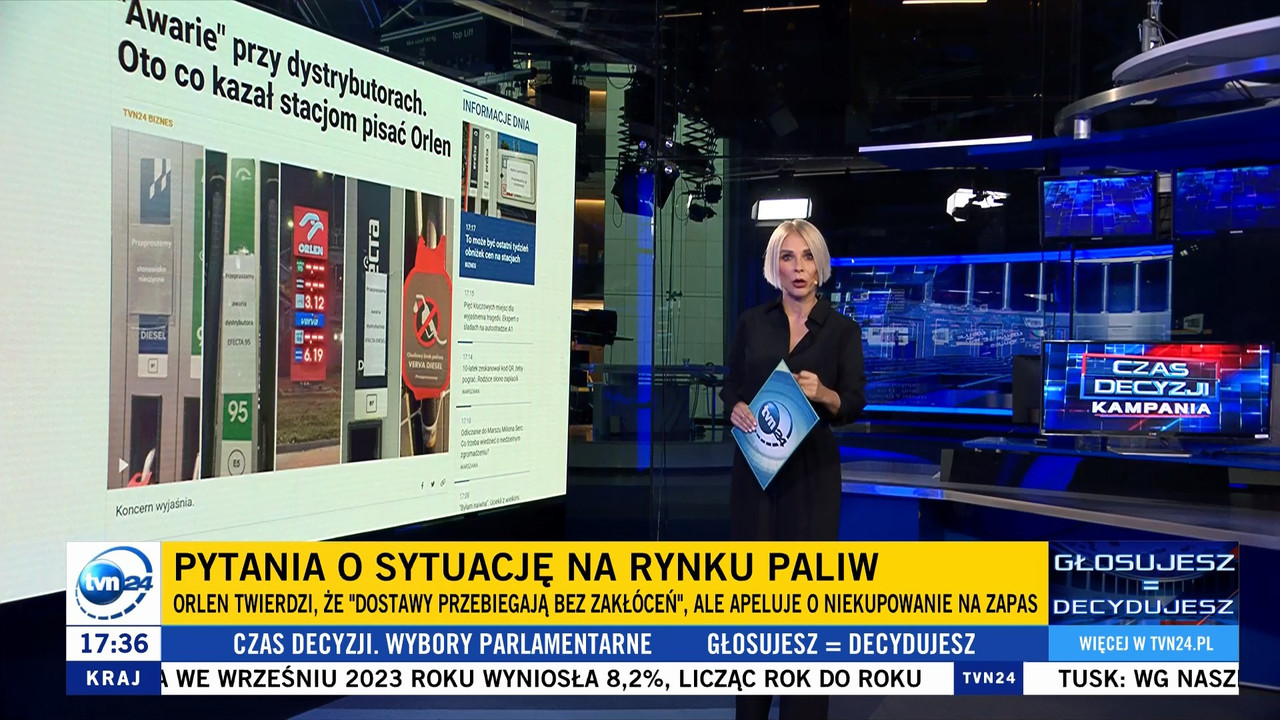Click subheadline 'ORLEN TWIERDZI, ŻE DOSTAWY PRZEBIEGAJĄ'

(x=605, y=606)
